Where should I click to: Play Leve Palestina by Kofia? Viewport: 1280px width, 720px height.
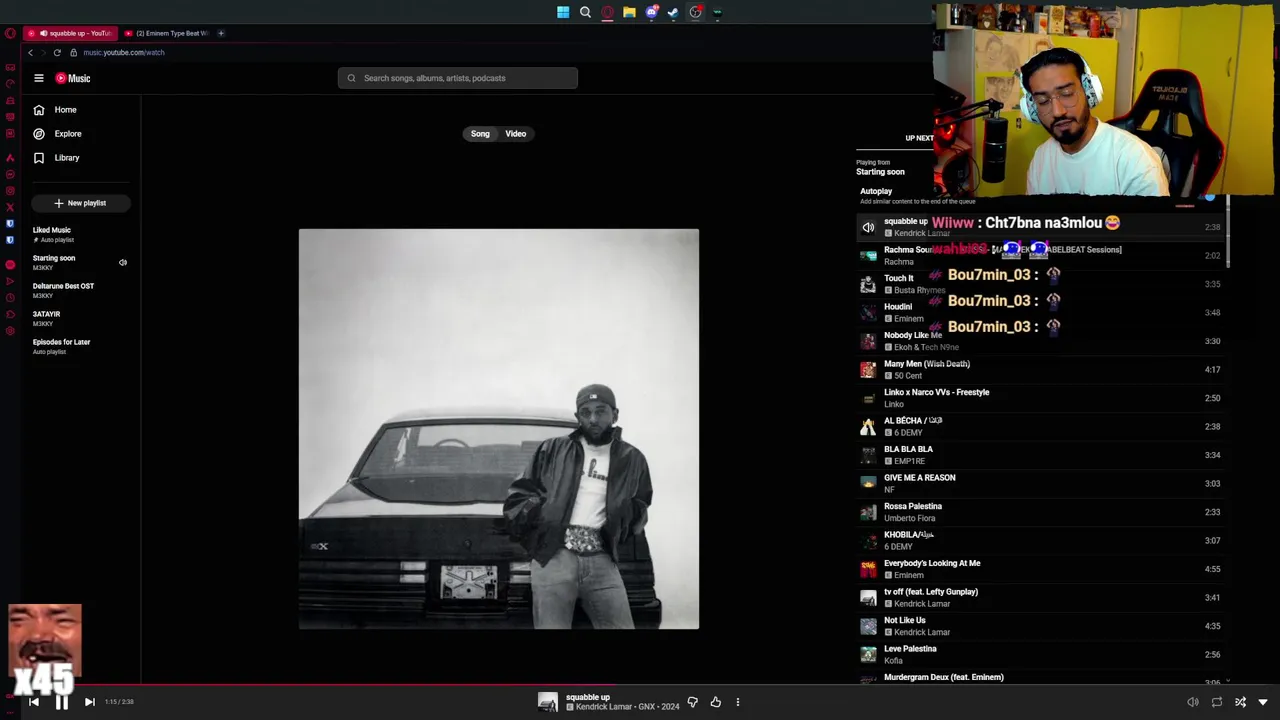coord(1042,655)
